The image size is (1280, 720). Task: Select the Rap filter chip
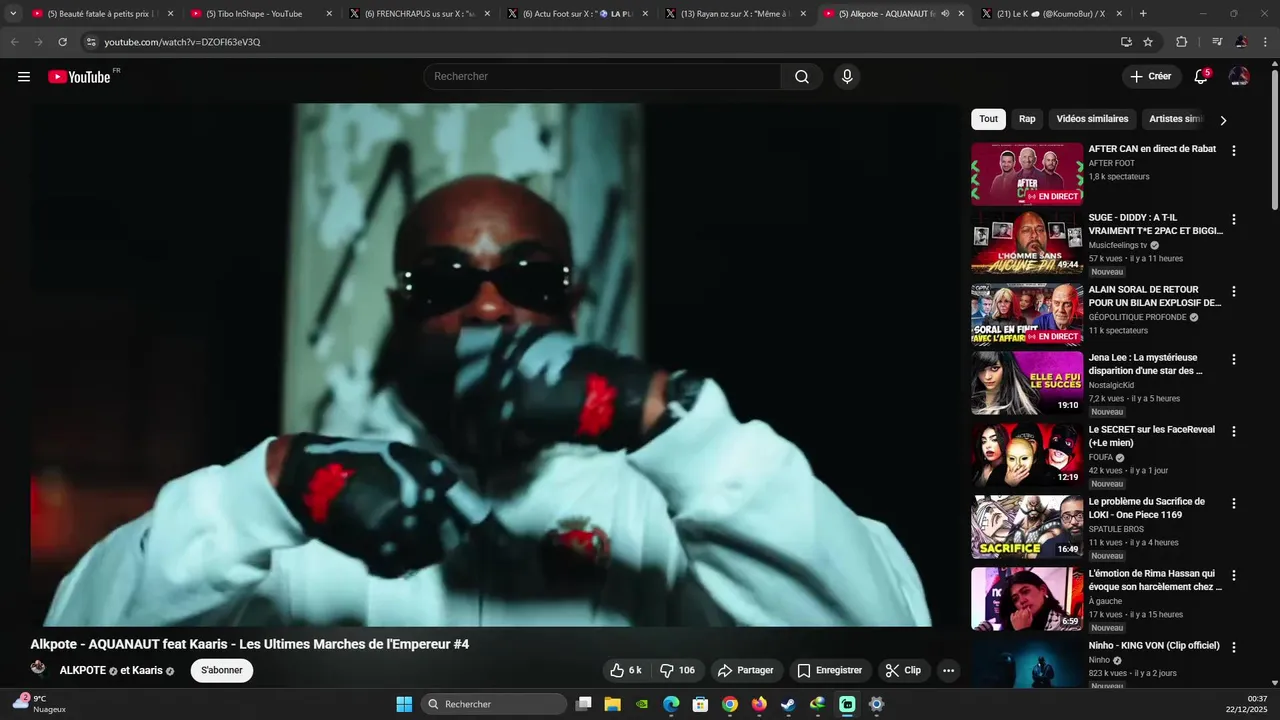coord(1027,119)
